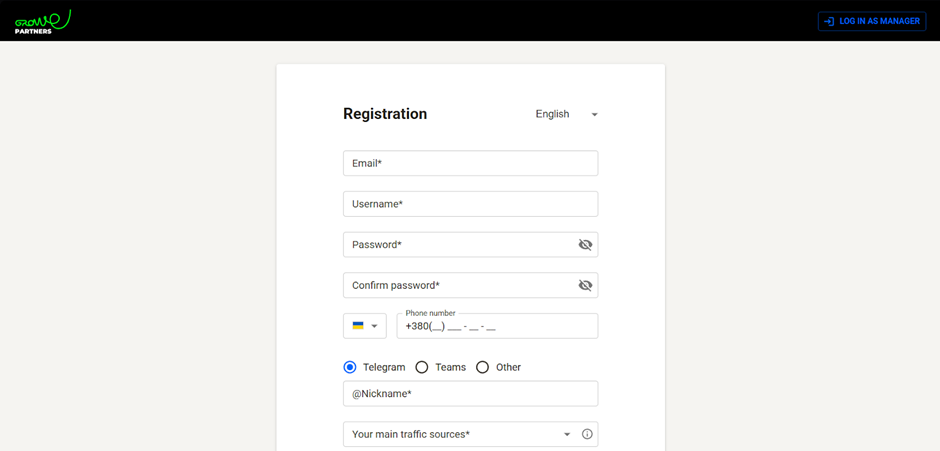Click the @Nickname input field
The width and height of the screenshot is (940, 451).
[x=470, y=394]
